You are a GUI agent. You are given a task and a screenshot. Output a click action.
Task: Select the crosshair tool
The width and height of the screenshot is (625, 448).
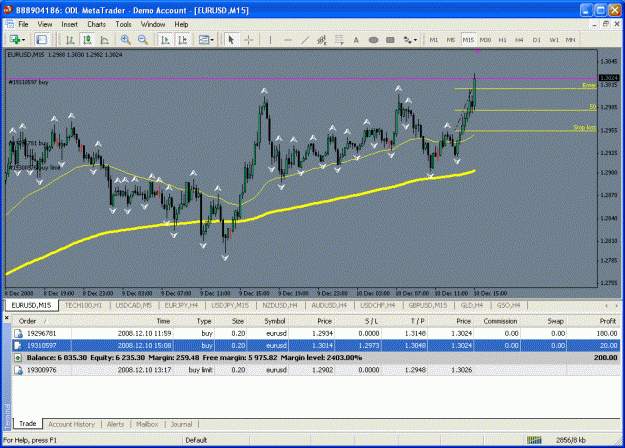click(248, 40)
